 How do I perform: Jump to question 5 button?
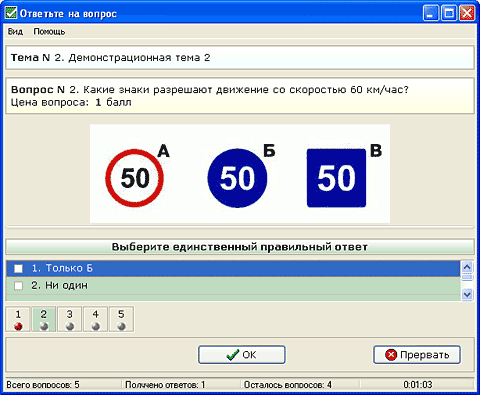click(x=121, y=319)
